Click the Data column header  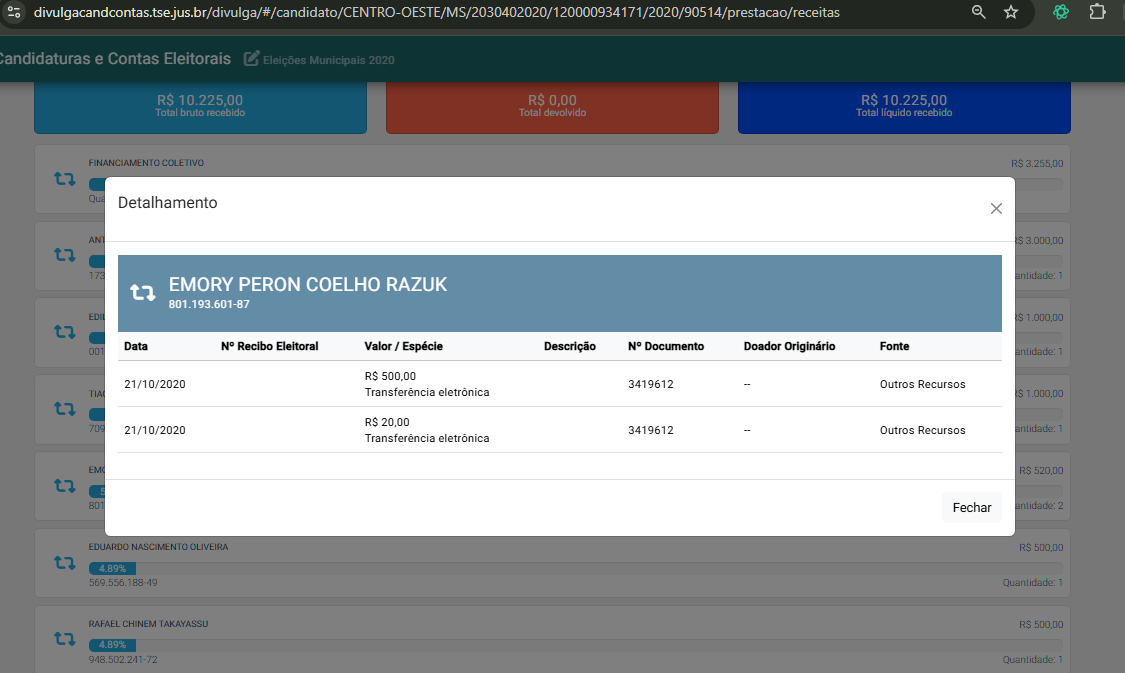point(136,346)
